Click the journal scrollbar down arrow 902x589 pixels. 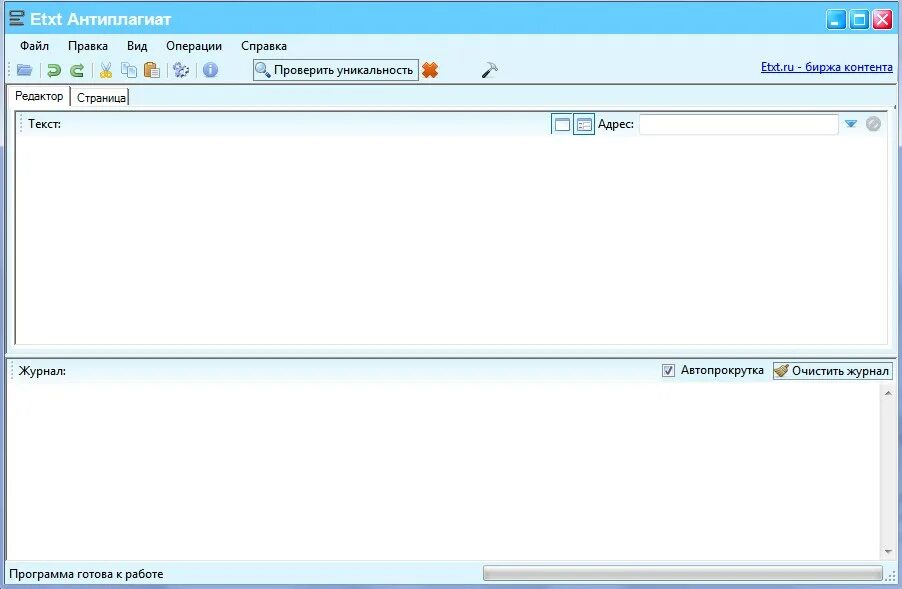(x=888, y=552)
